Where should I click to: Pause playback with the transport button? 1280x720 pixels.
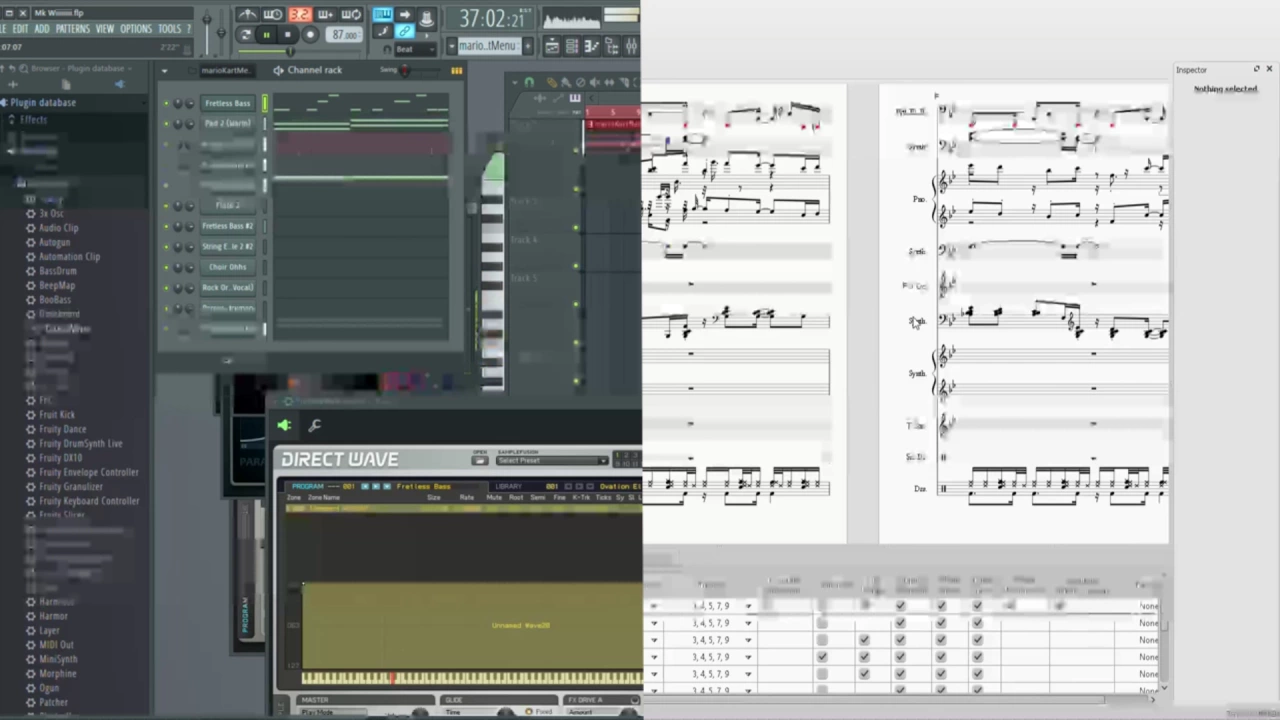266,35
